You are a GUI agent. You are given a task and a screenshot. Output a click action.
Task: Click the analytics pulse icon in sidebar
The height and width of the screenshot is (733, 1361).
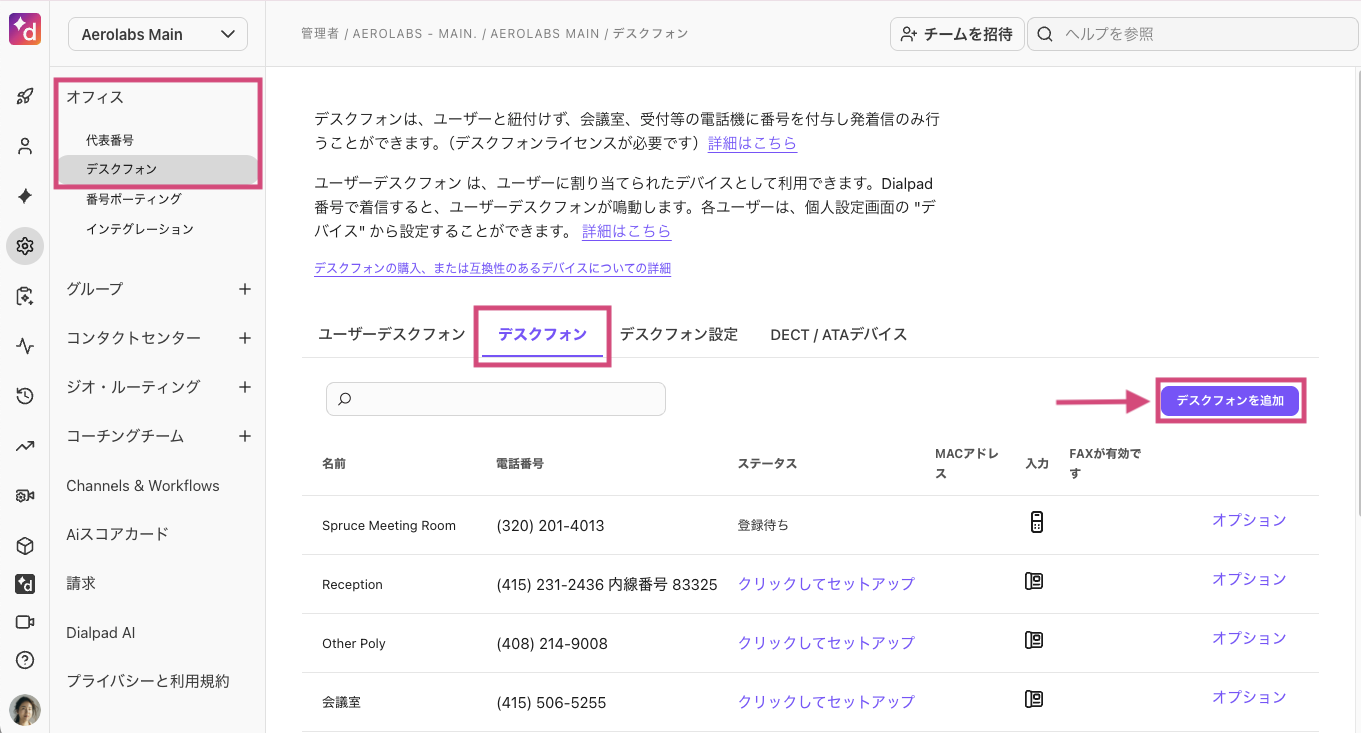pos(25,347)
